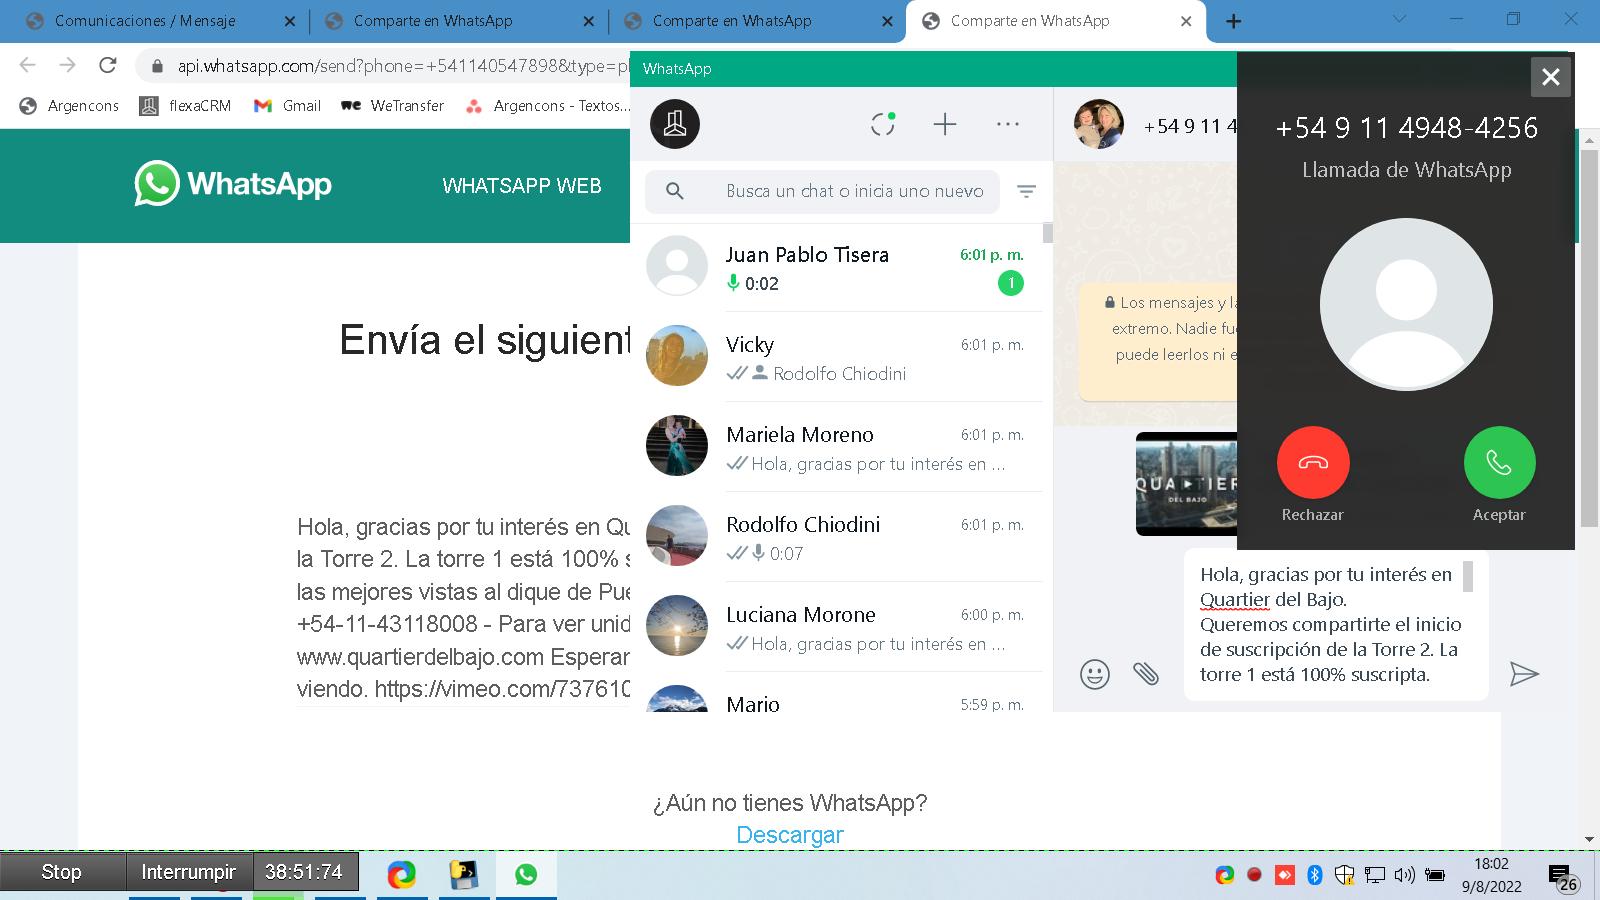Viewport: 1600px width, 900px height.
Task: Open Argencons bookmark
Action: coord(70,106)
